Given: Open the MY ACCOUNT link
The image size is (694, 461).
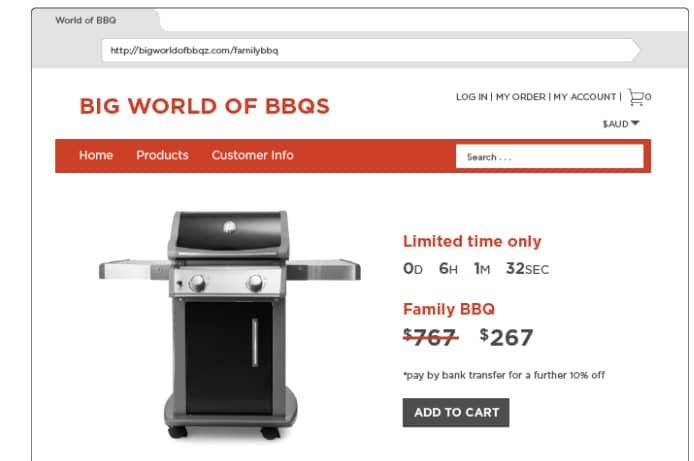Looking at the screenshot, I should click(x=585, y=97).
